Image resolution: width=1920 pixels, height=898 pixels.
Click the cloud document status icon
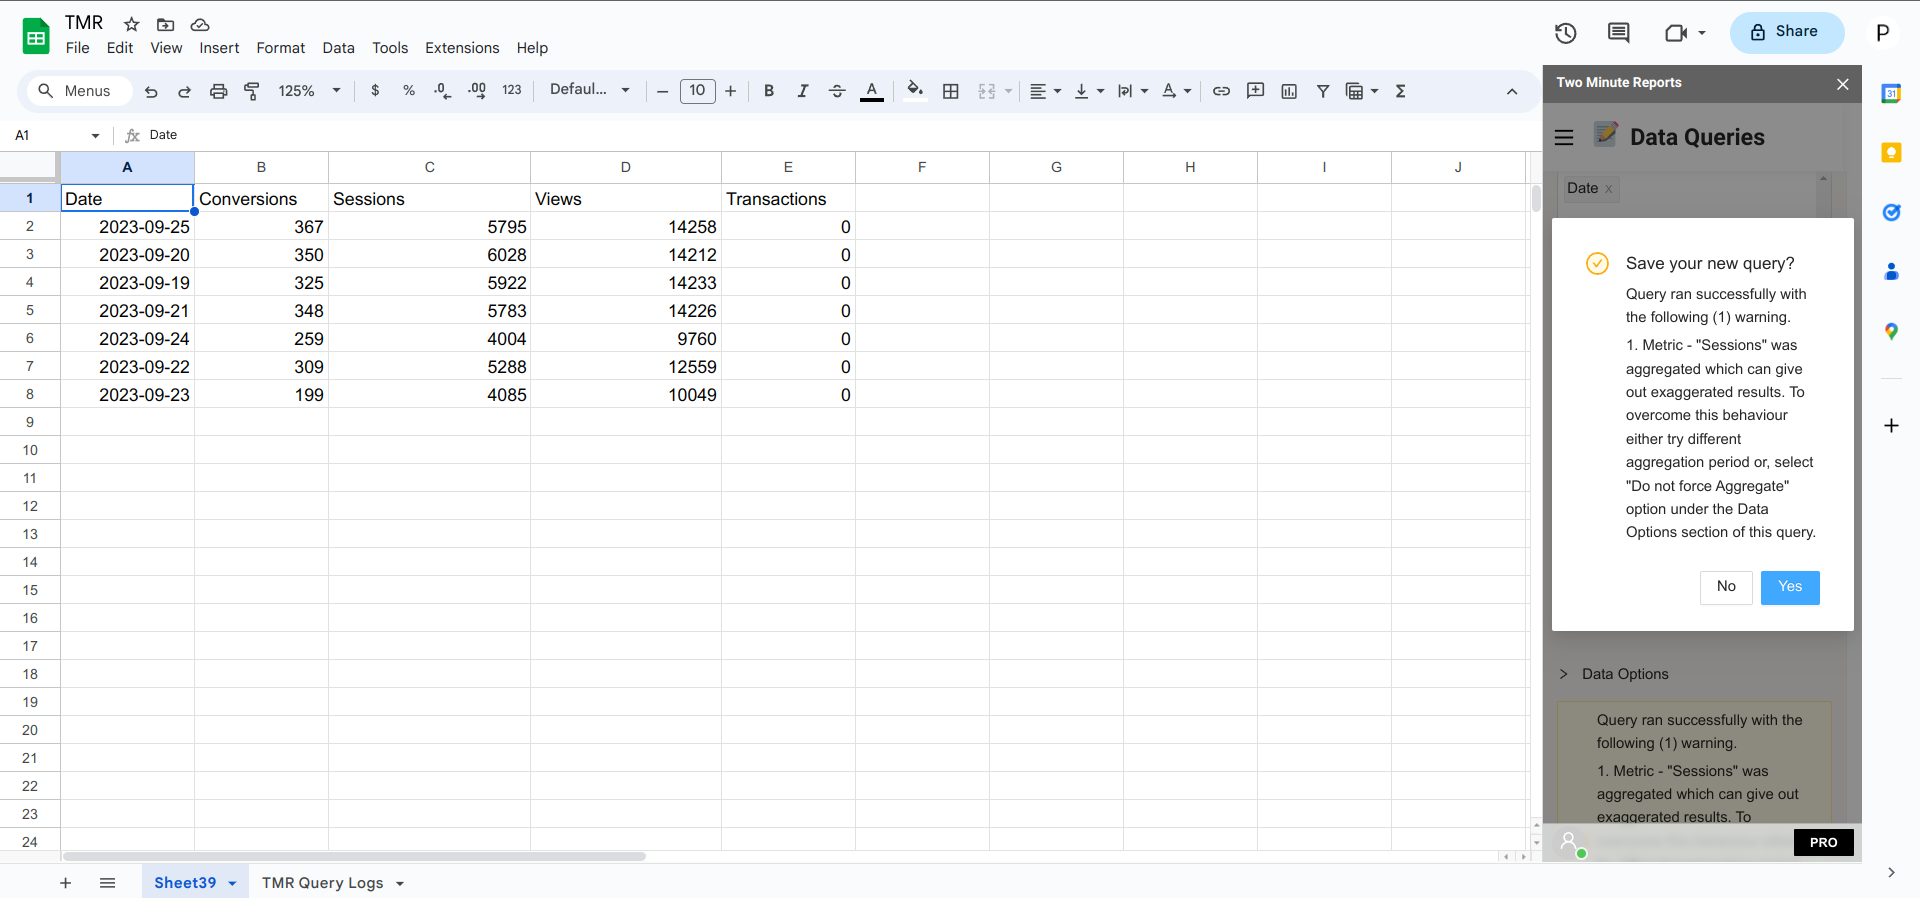pyautogui.click(x=200, y=24)
